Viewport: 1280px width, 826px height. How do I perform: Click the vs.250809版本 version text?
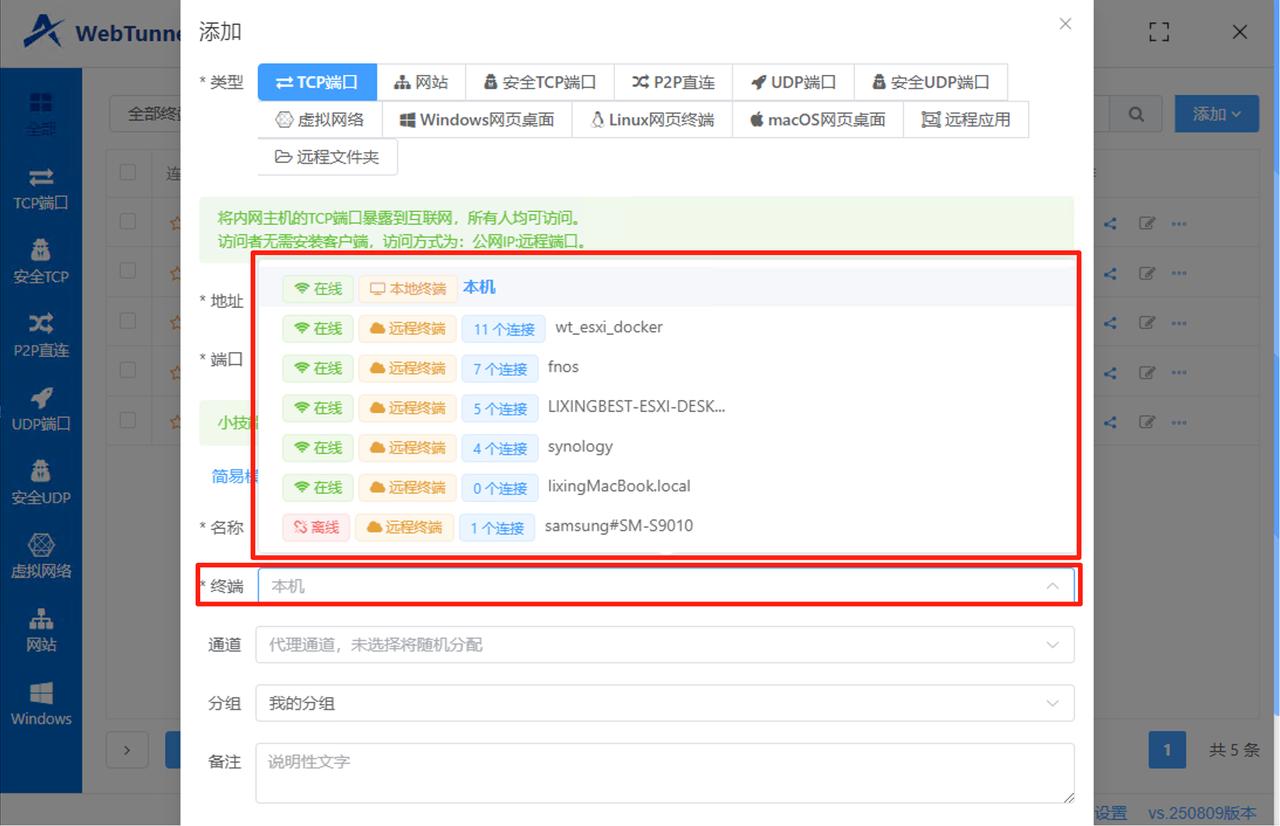[1202, 814]
